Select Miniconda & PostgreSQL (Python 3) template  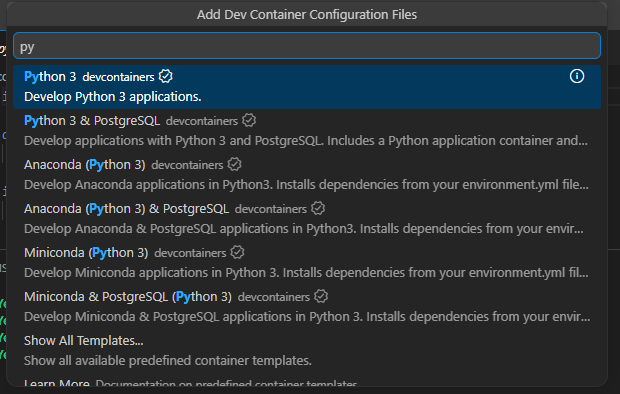(x=307, y=307)
